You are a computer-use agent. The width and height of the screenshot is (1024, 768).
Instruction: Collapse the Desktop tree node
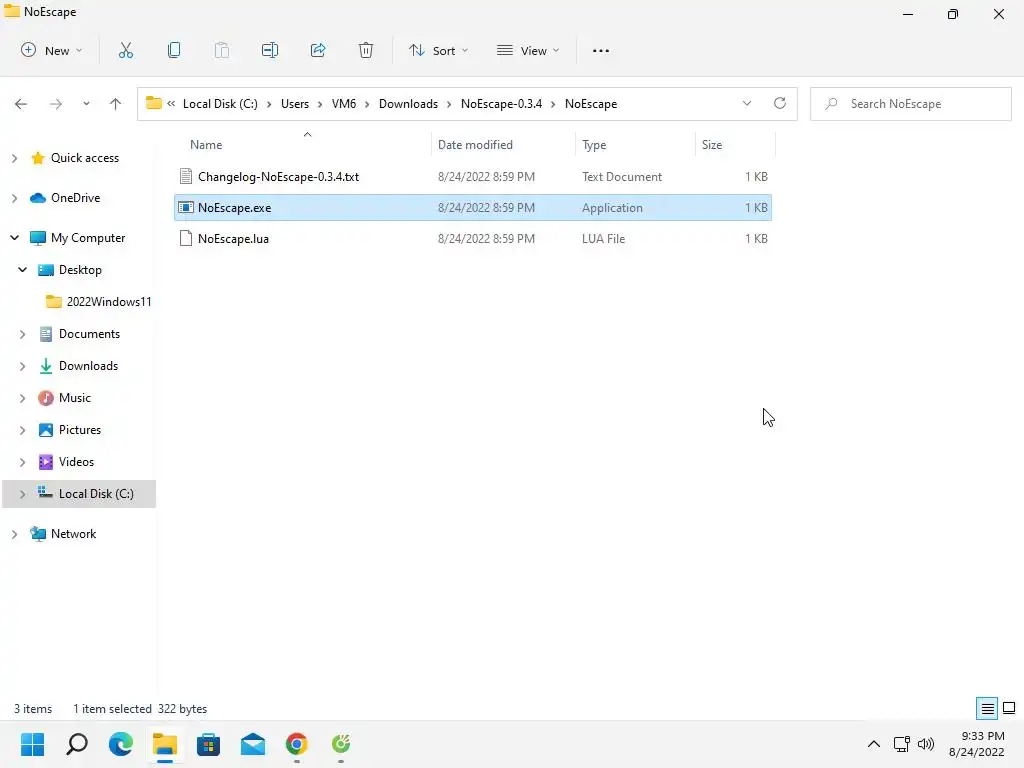(x=22, y=270)
